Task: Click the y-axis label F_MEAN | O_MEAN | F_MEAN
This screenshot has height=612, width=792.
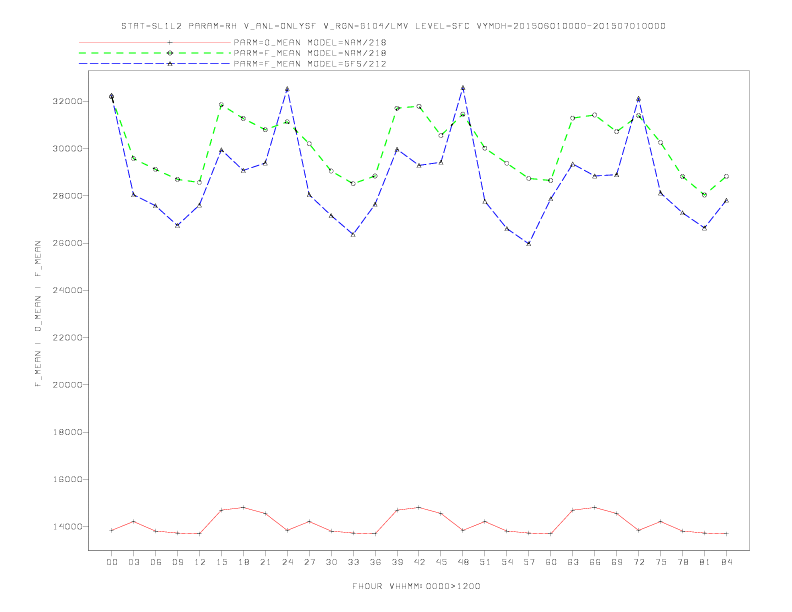Action: pos(38,314)
